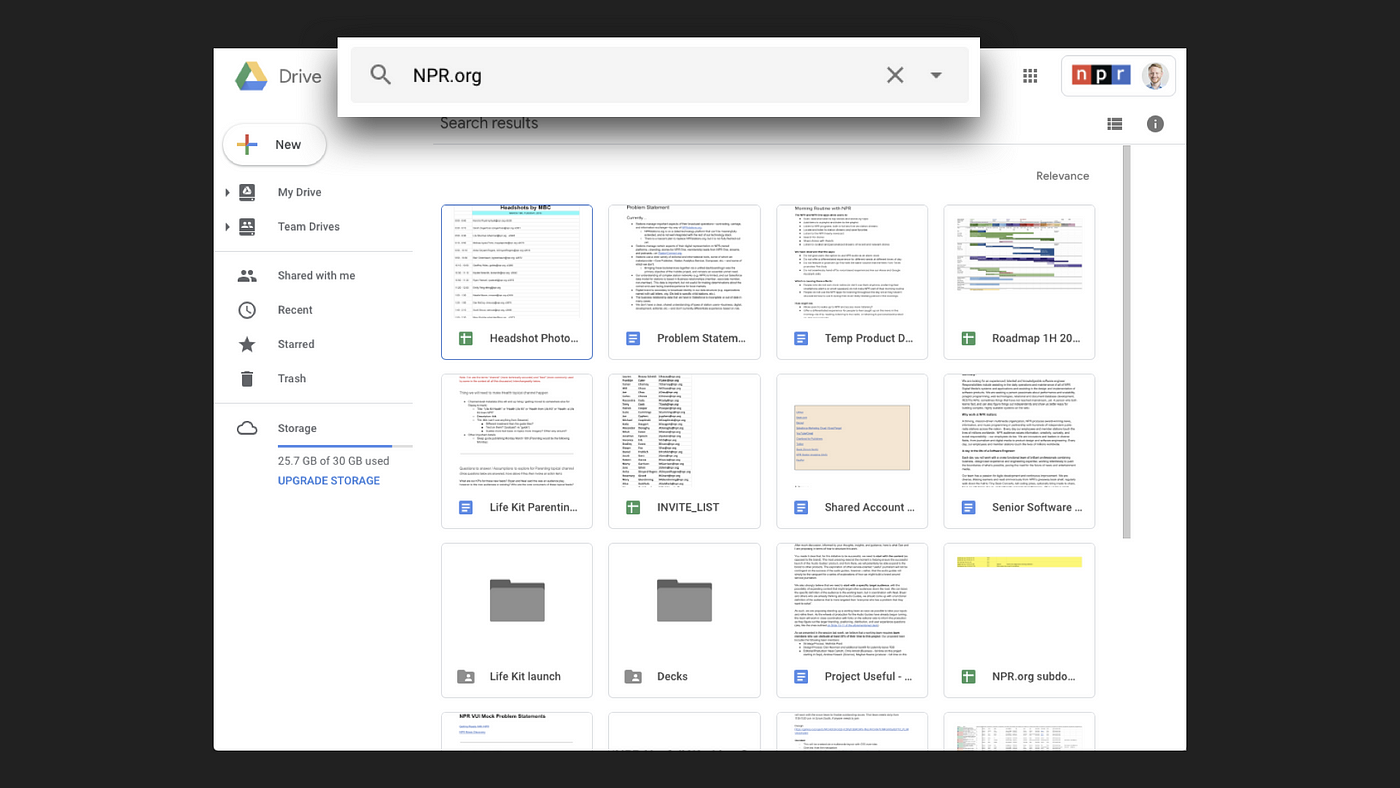Expand the Team Drives tree

tap(227, 226)
